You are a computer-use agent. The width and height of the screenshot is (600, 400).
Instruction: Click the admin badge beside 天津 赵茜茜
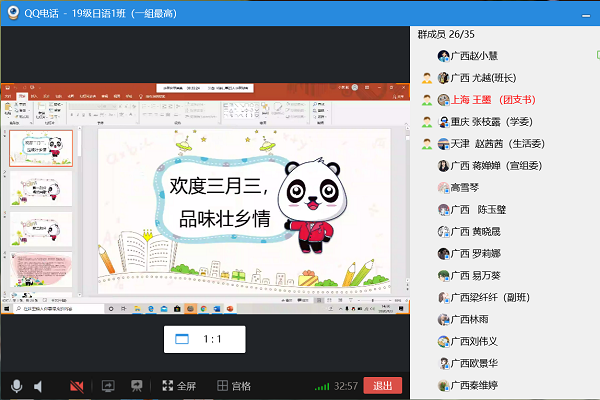coord(427,144)
